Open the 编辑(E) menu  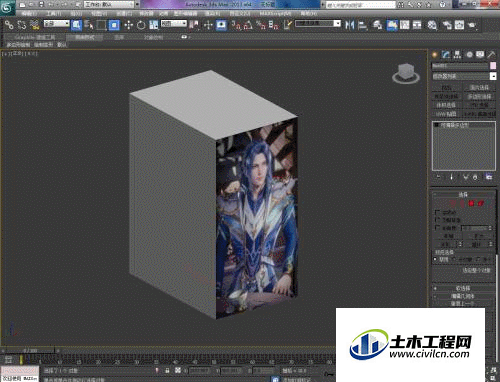tap(28, 14)
